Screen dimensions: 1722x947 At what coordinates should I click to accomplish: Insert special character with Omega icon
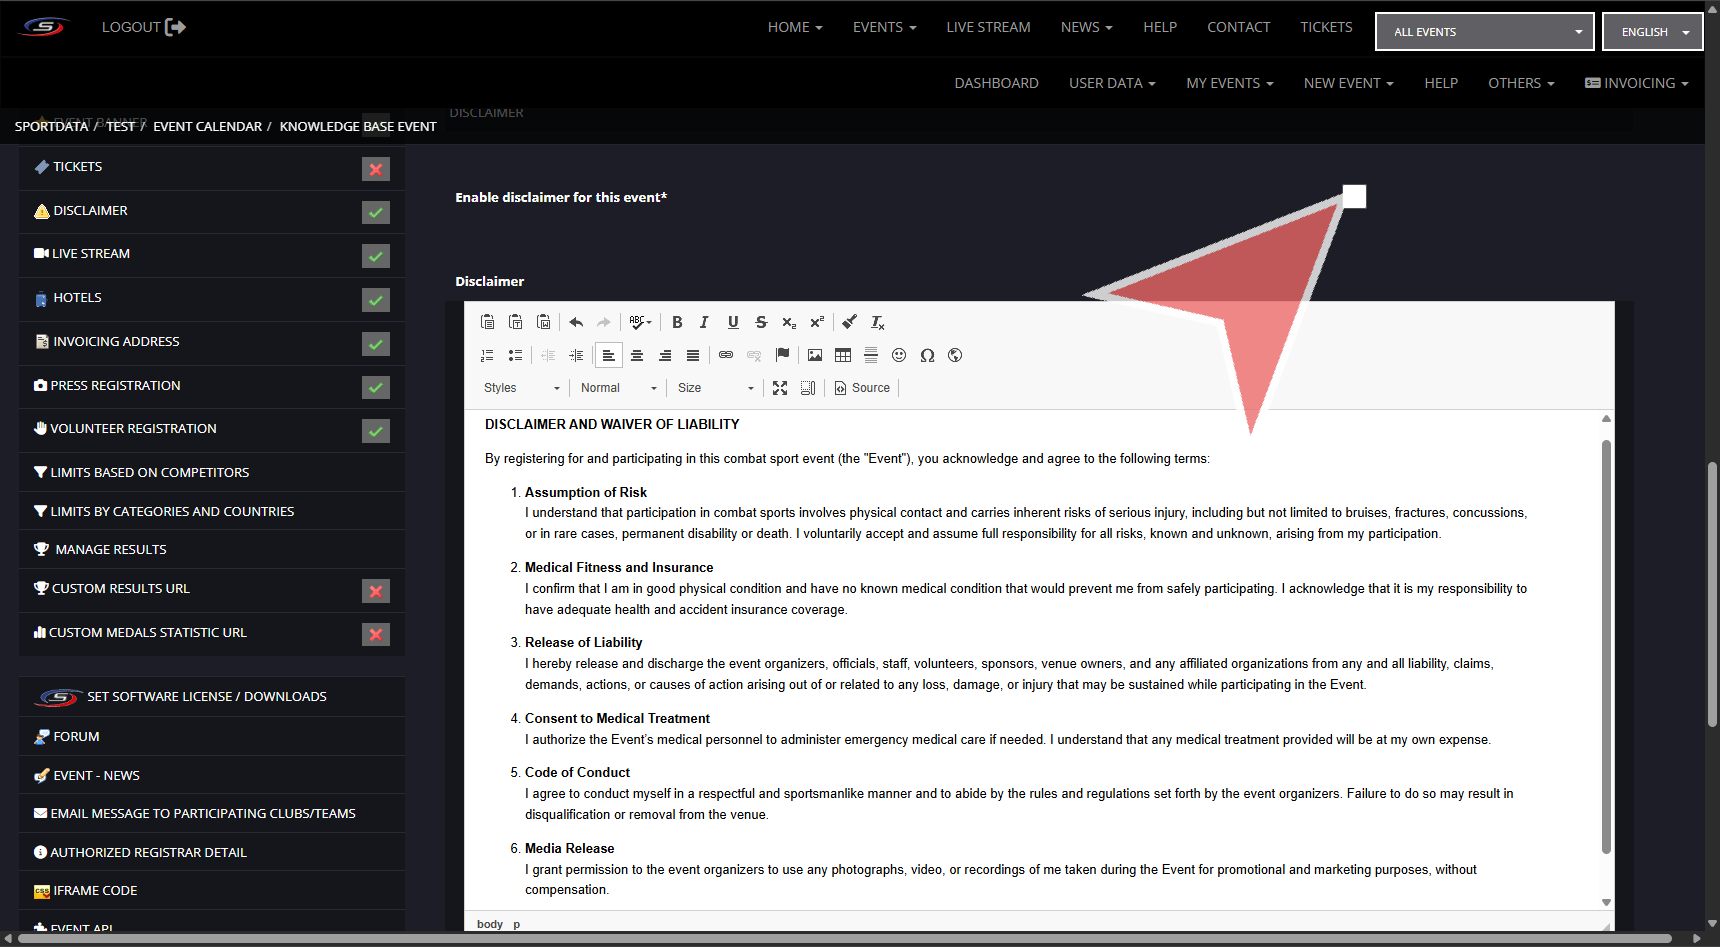(x=927, y=355)
